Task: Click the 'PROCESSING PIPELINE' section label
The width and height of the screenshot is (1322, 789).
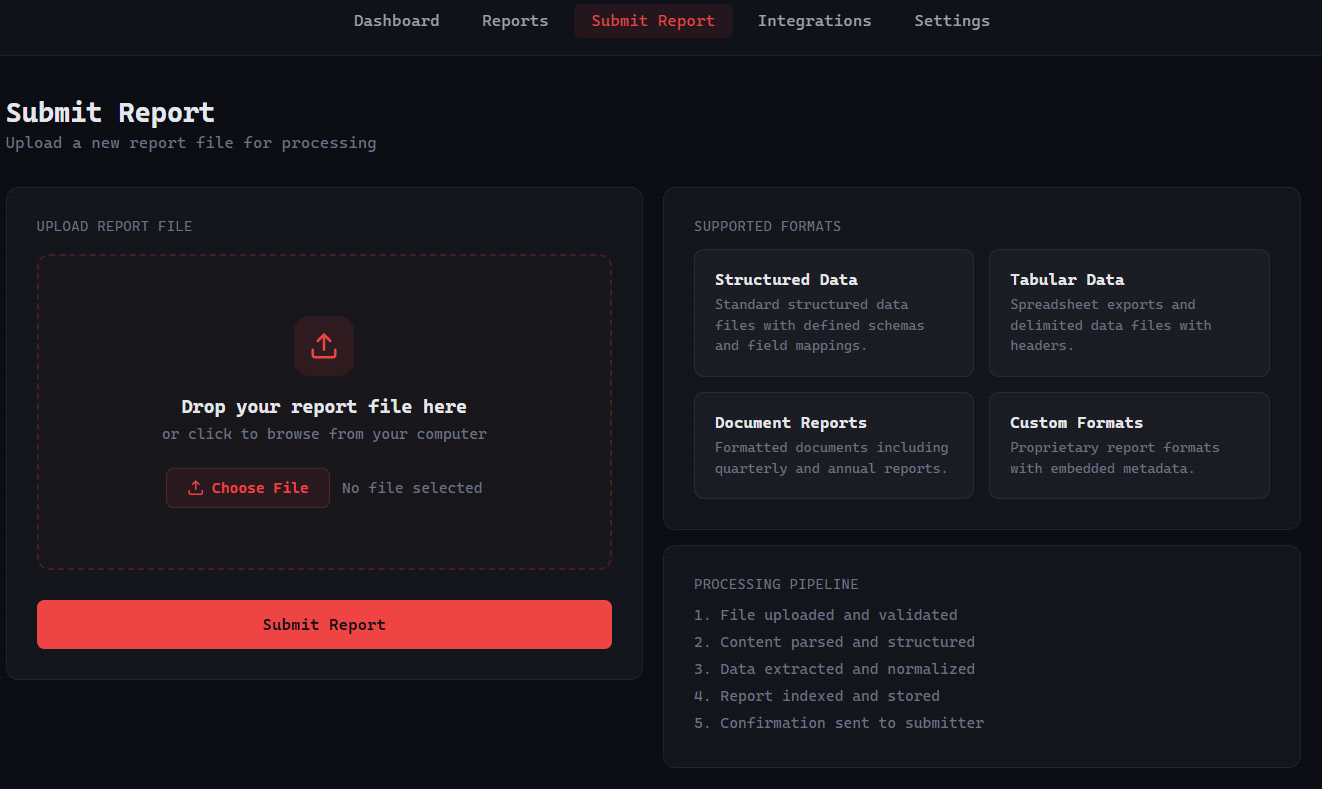Action: 776,584
